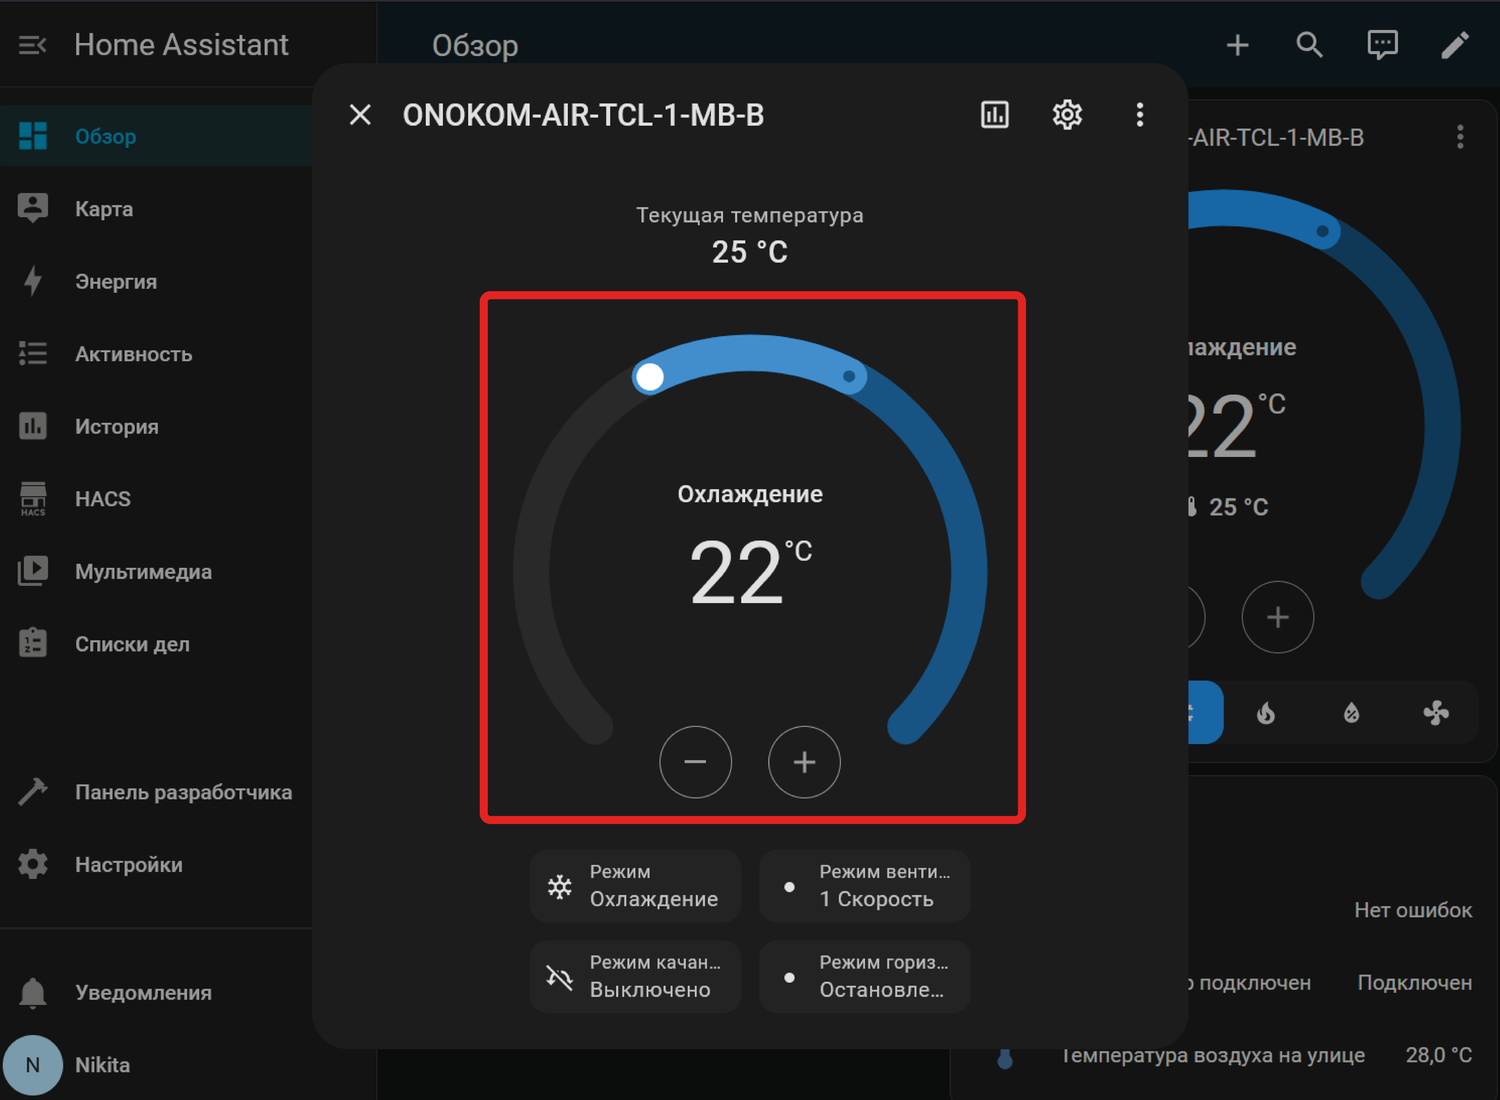Click the pencil edit dashboard icon

pos(1454,45)
